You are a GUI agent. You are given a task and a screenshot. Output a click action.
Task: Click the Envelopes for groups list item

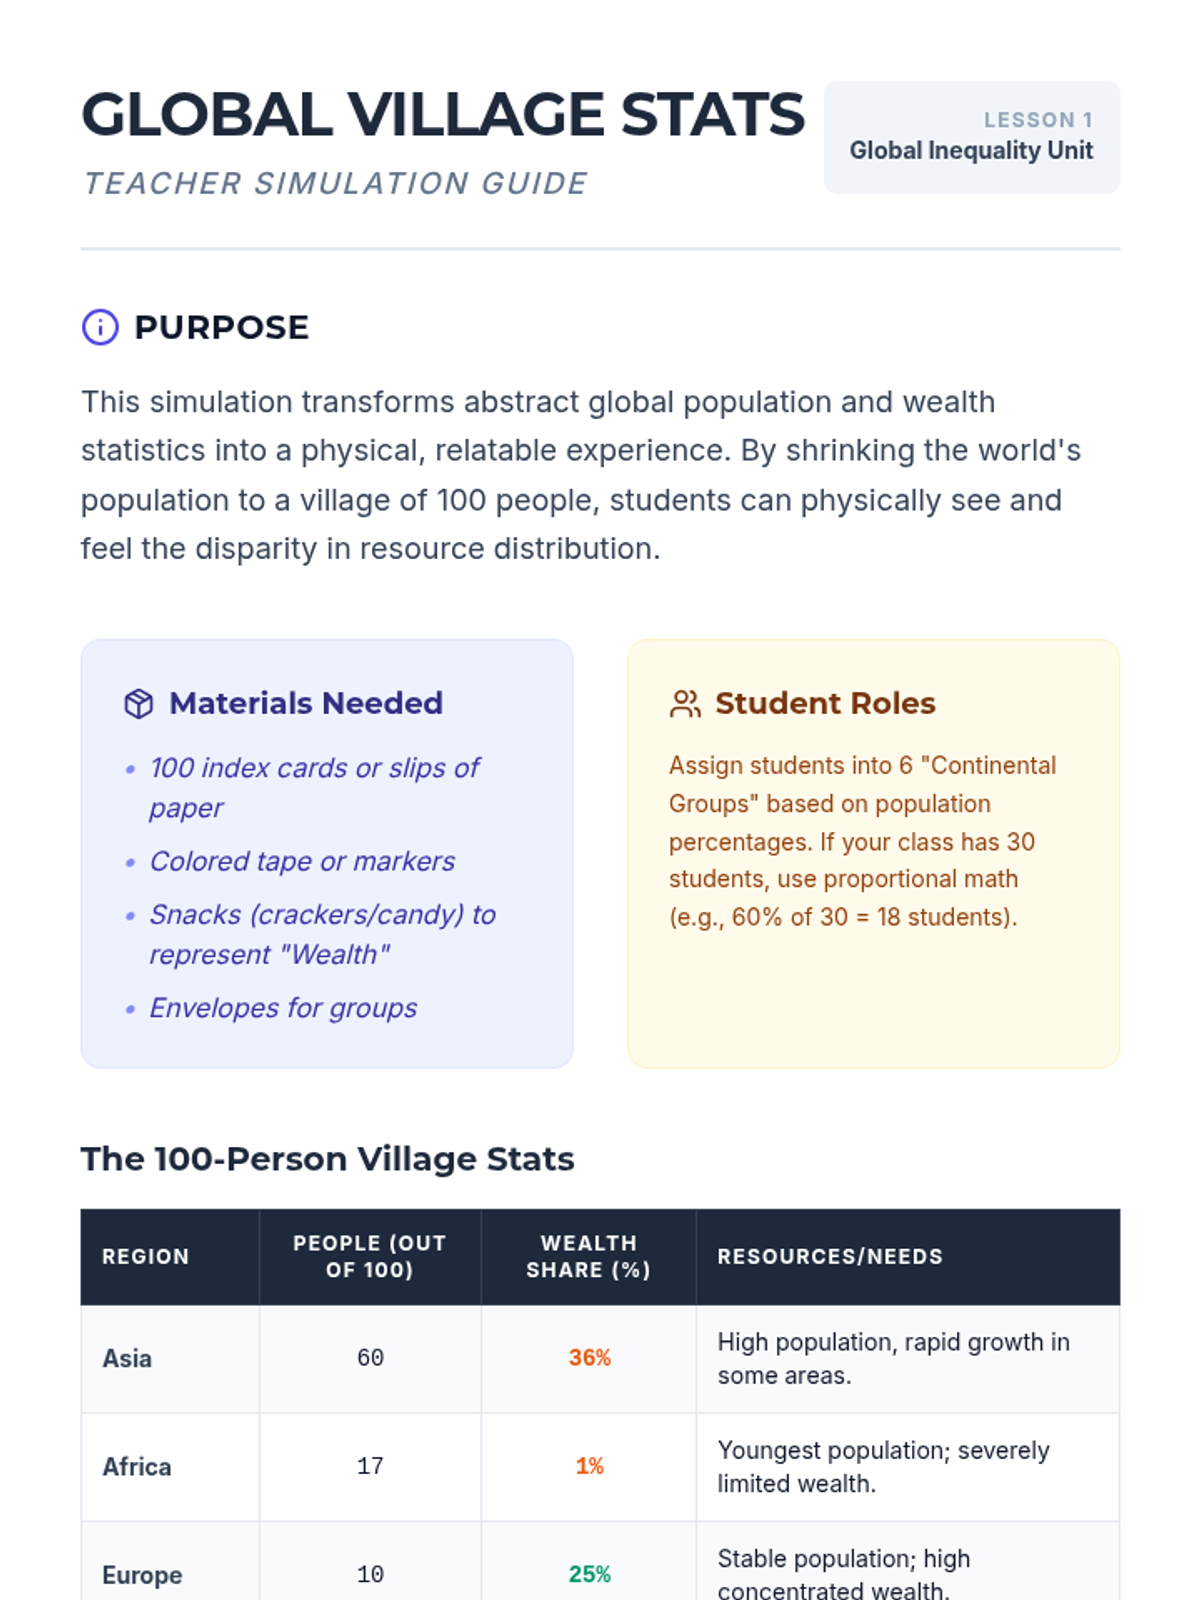tap(283, 1008)
